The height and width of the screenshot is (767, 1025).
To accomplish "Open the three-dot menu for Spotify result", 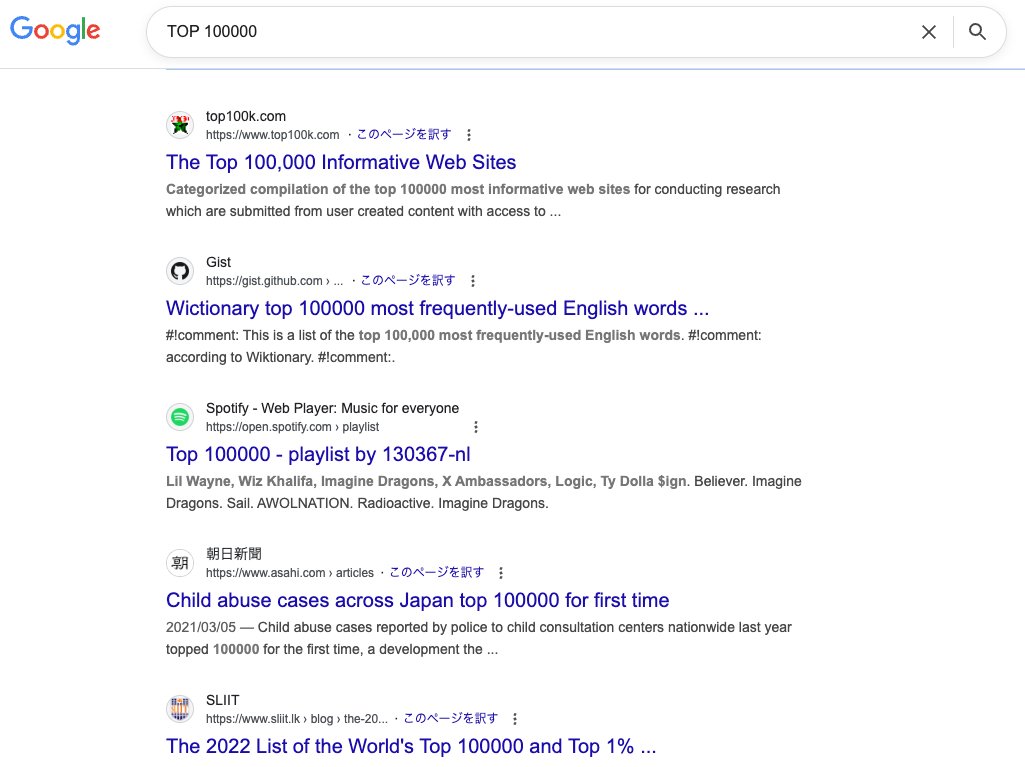I will coord(476,427).
